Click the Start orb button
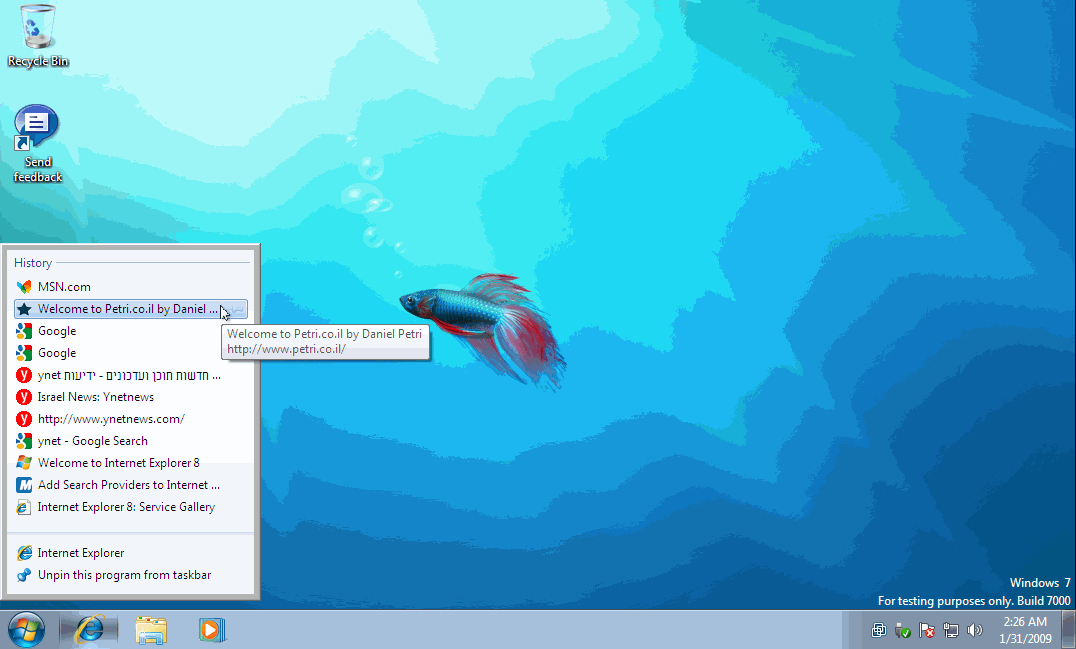1076x649 pixels. [24, 630]
